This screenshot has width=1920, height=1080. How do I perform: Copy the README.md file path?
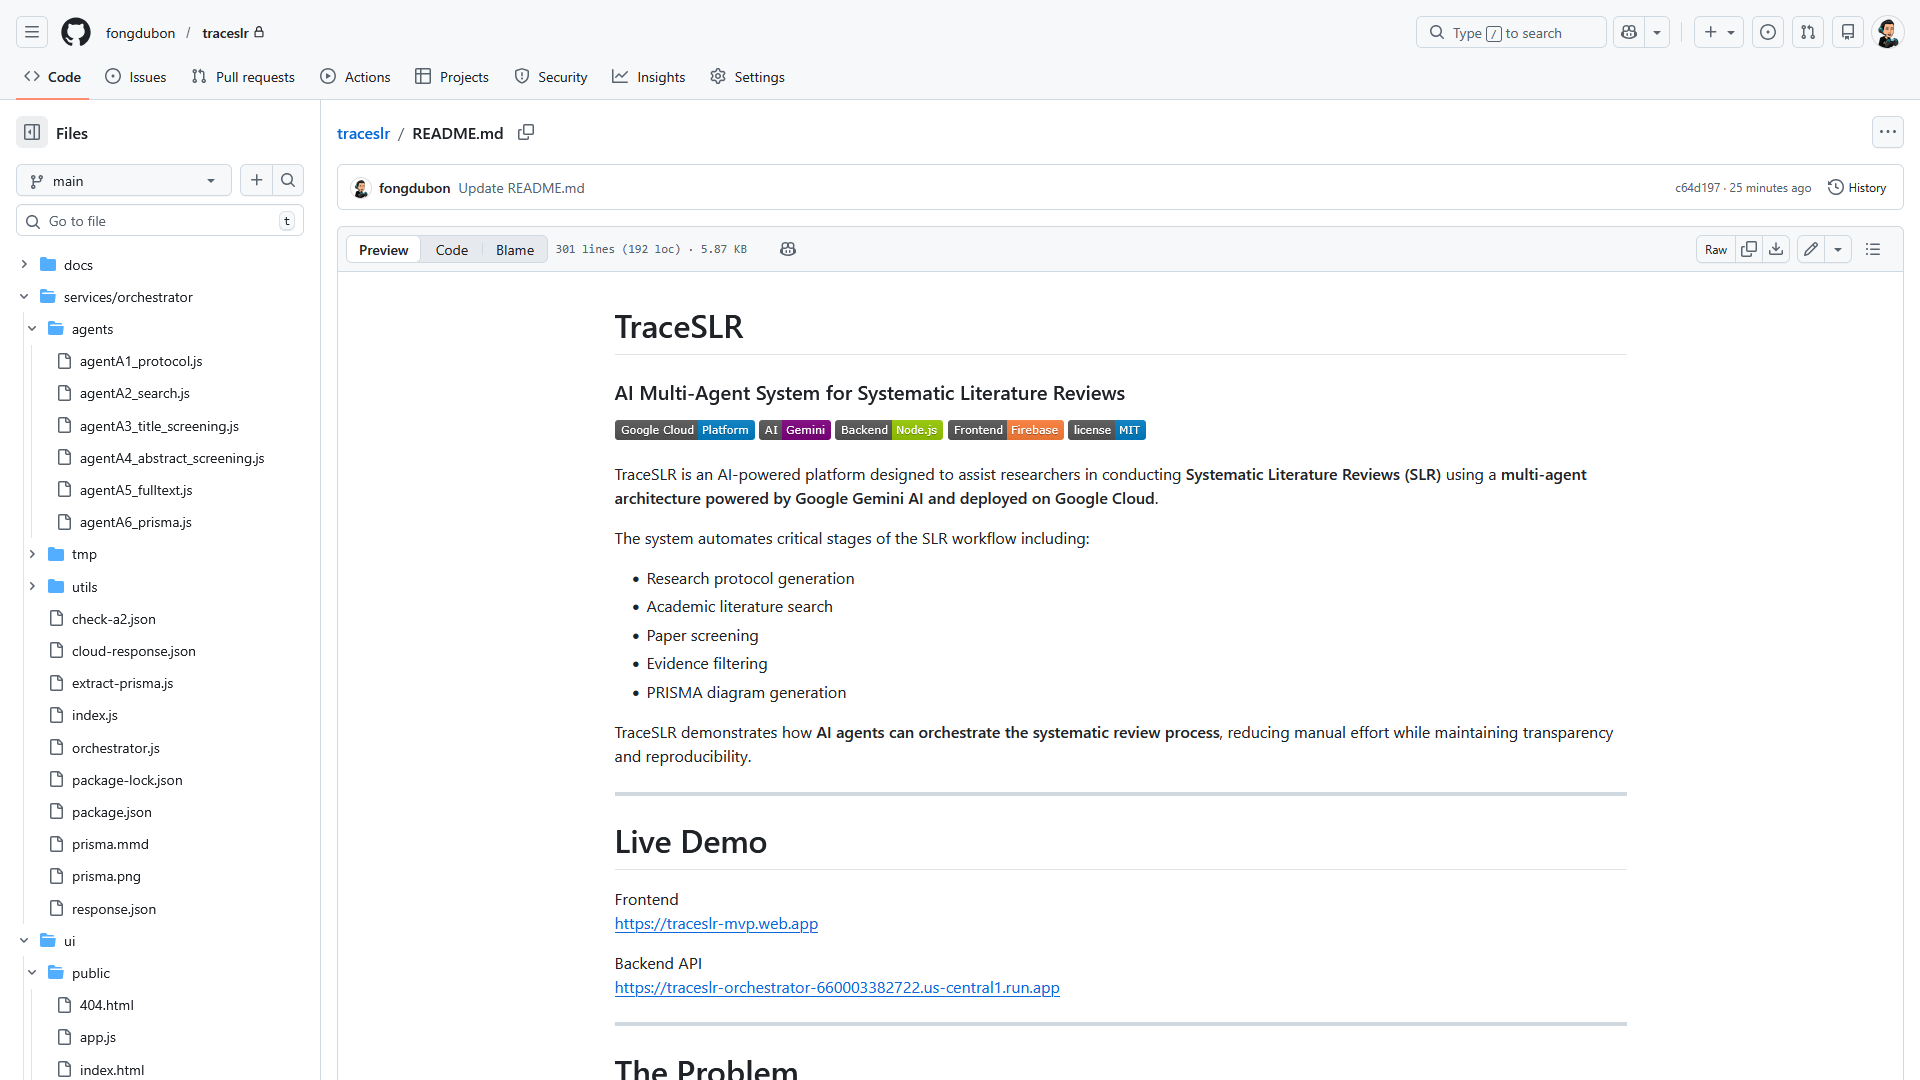526,133
